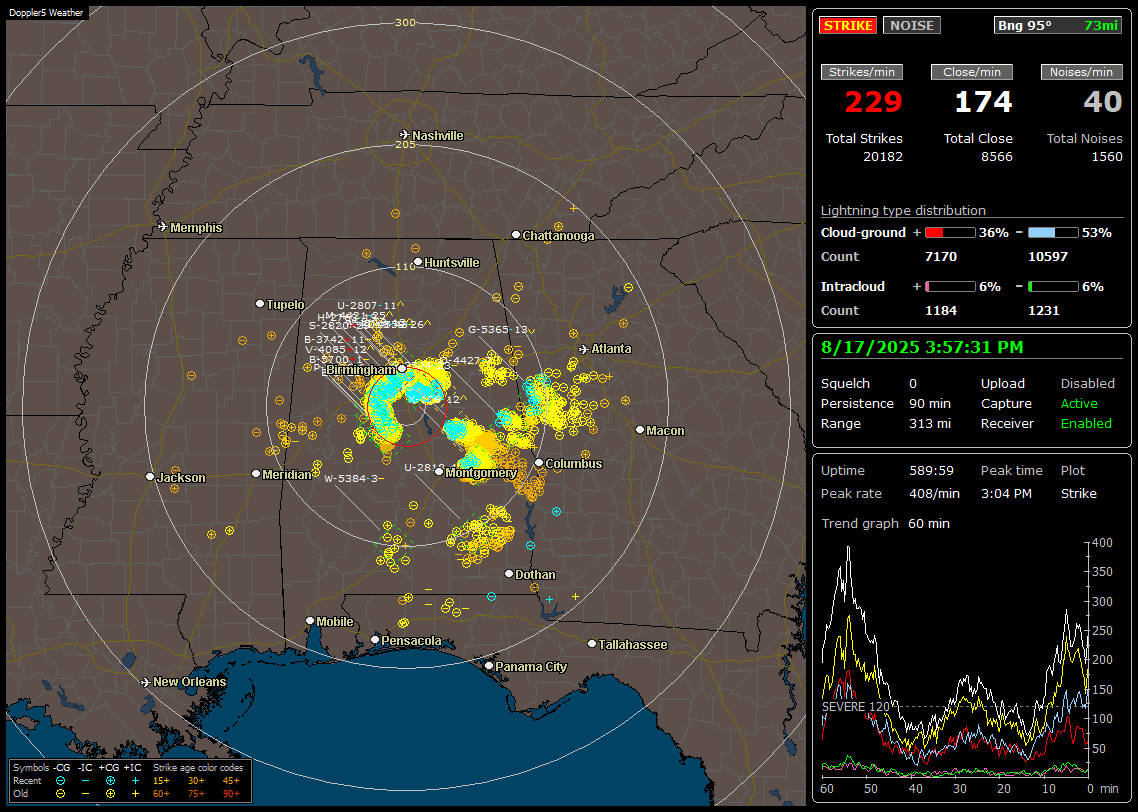Viewport: 1138px width, 812px height.
Task: Click the Columbus city marker dot
Action: click(539, 463)
